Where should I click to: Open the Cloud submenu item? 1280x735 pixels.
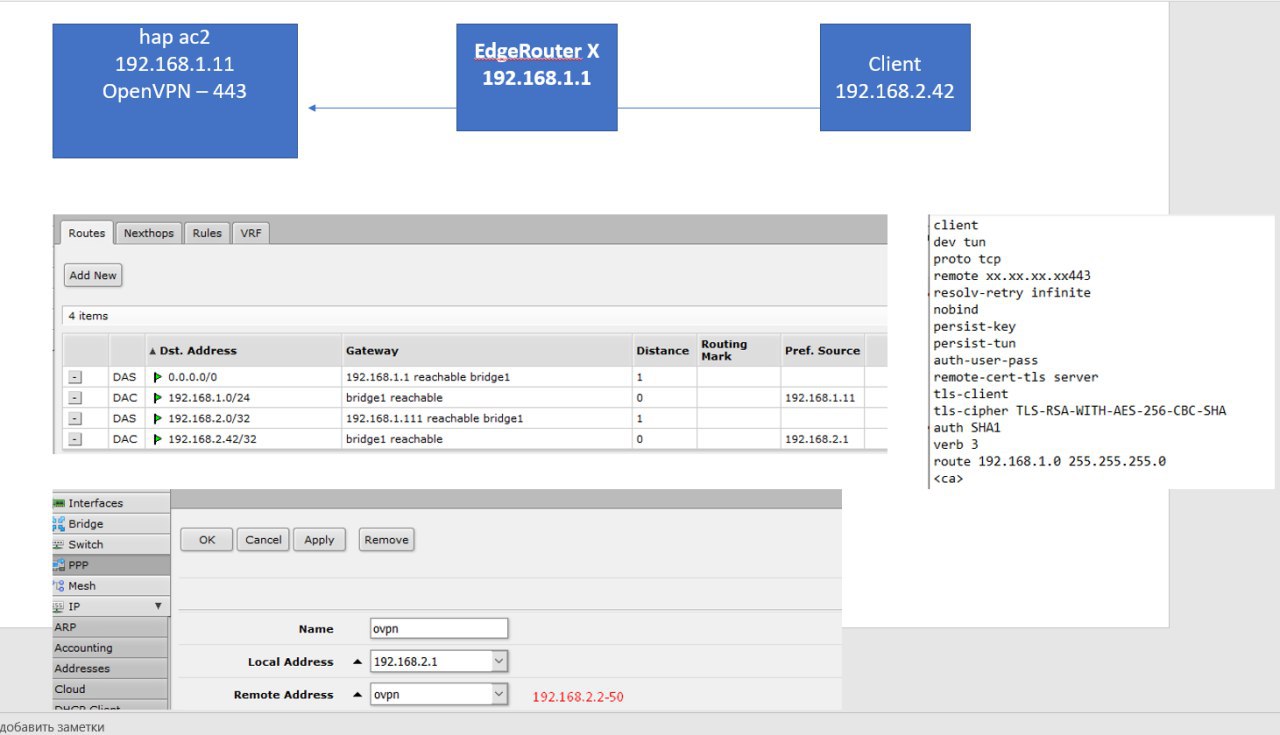(110, 689)
